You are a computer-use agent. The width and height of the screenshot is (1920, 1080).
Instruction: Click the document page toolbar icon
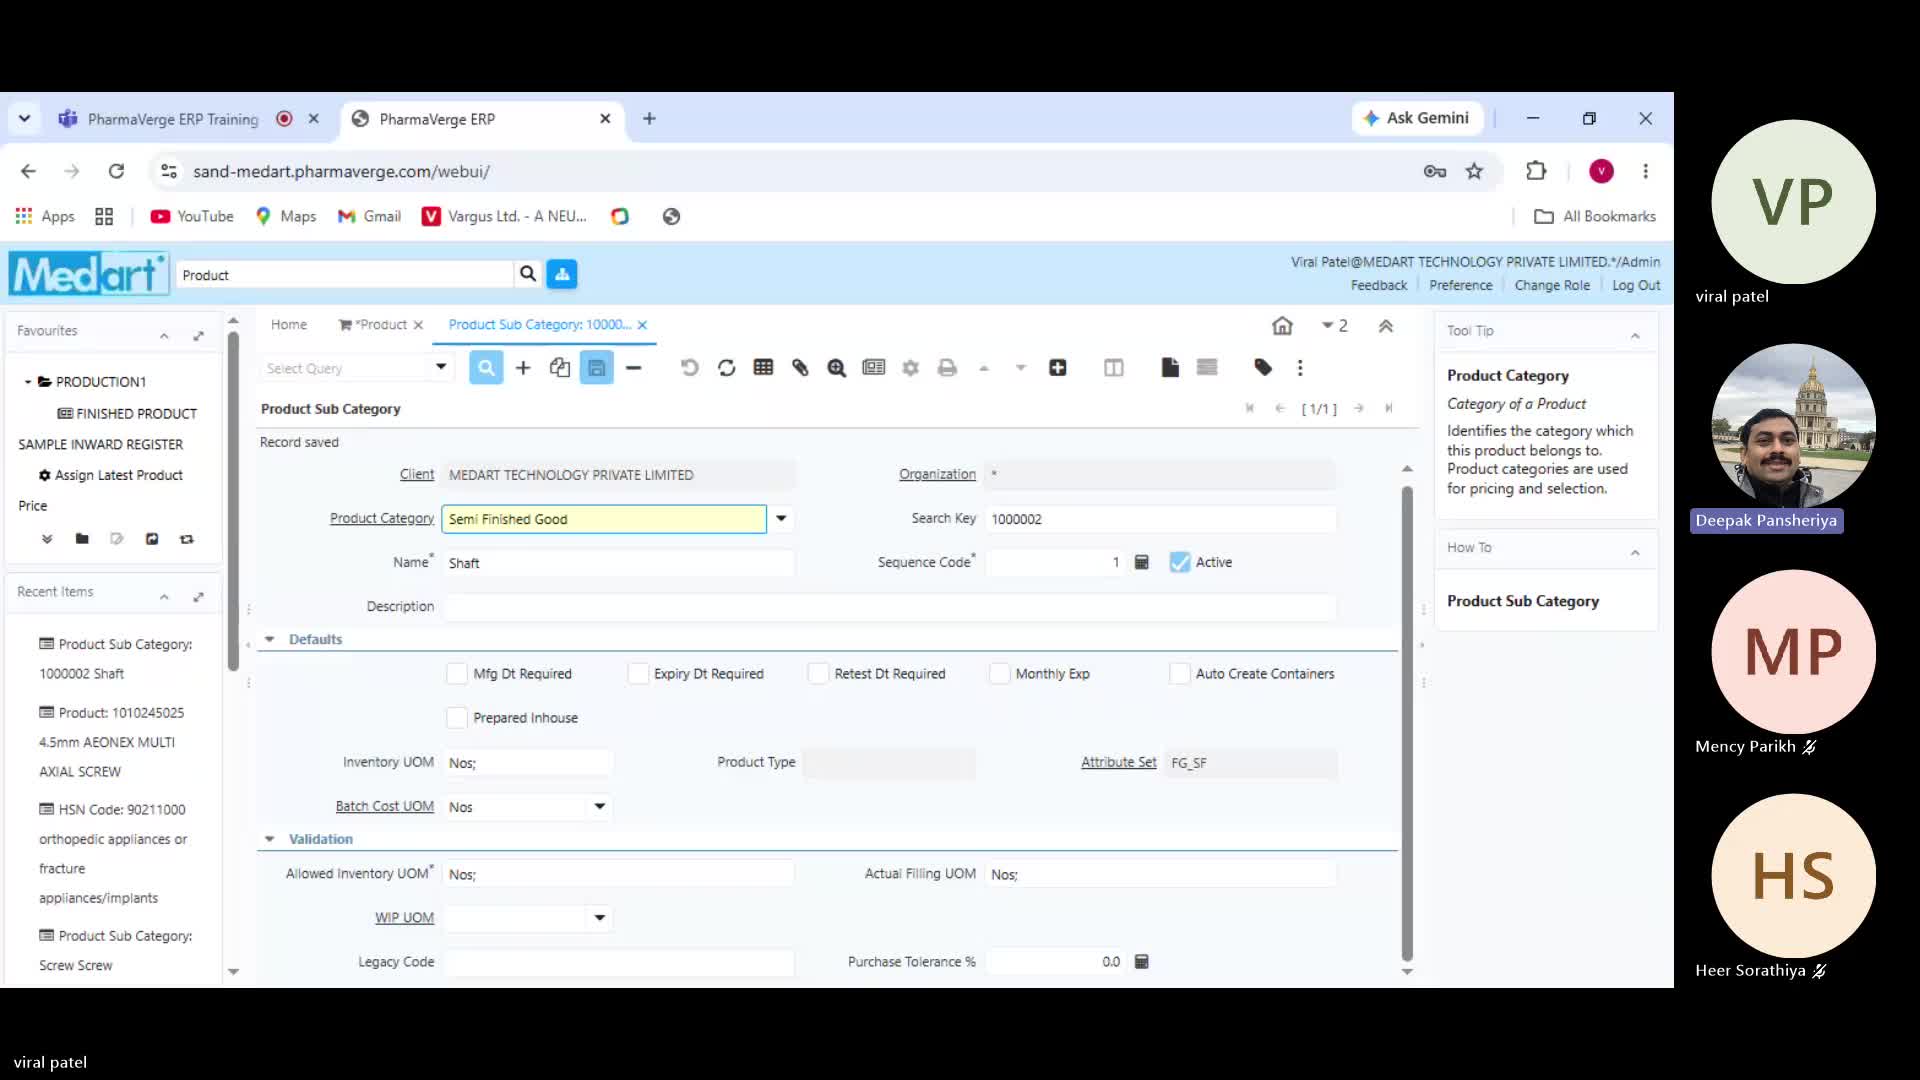(1170, 368)
